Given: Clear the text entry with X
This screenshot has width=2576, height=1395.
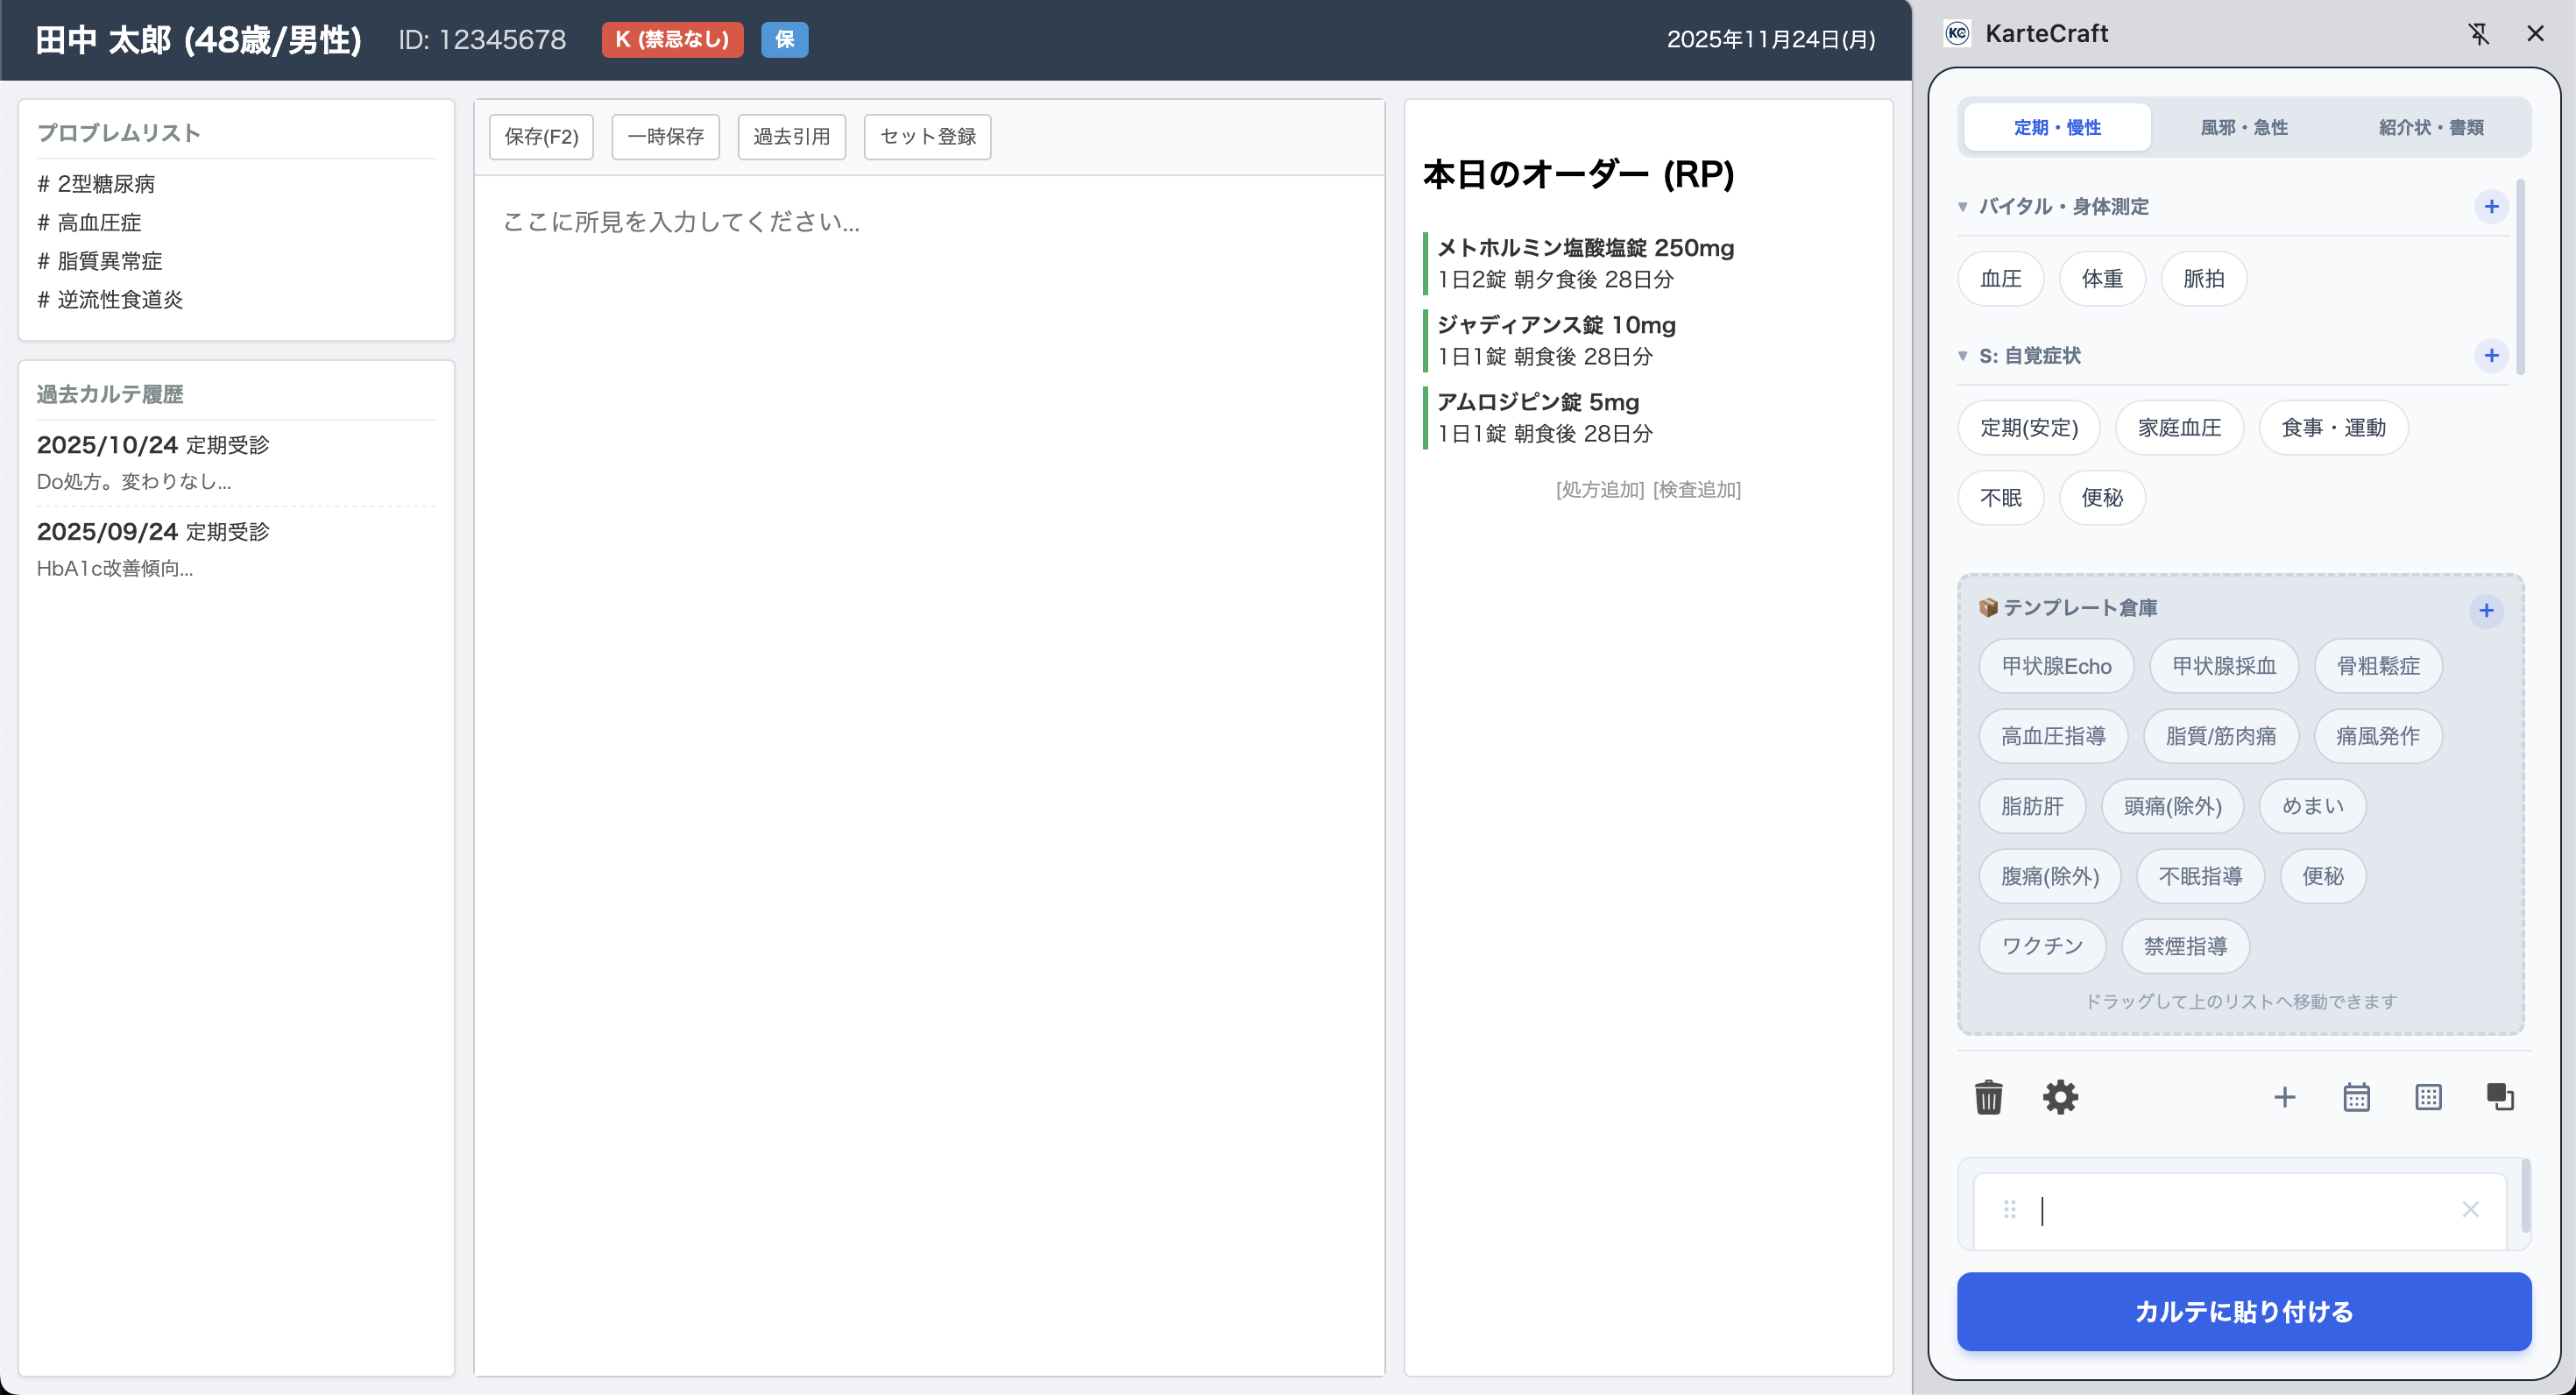Looking at the screenshot, I should [x=2470, y=1210].
